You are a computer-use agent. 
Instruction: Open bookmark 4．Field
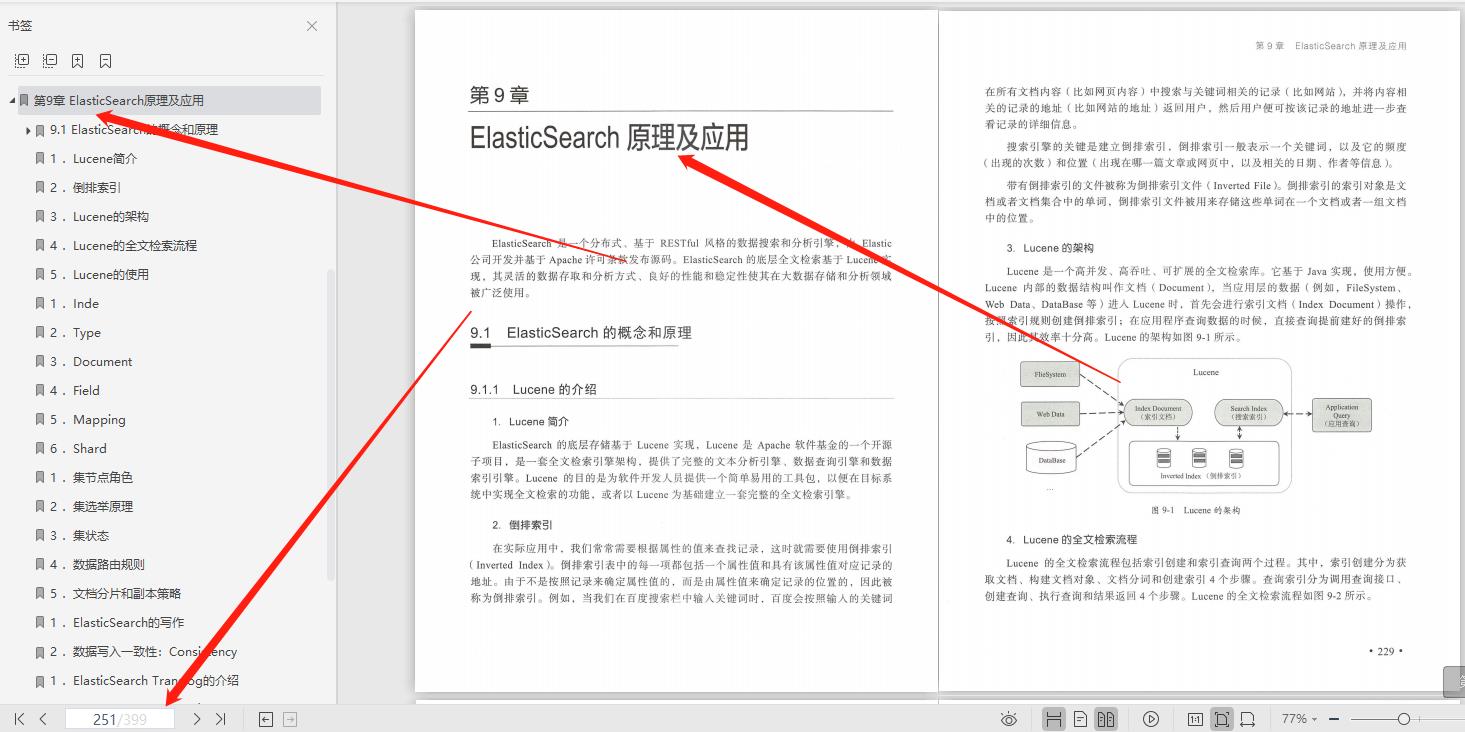point(75,391)
